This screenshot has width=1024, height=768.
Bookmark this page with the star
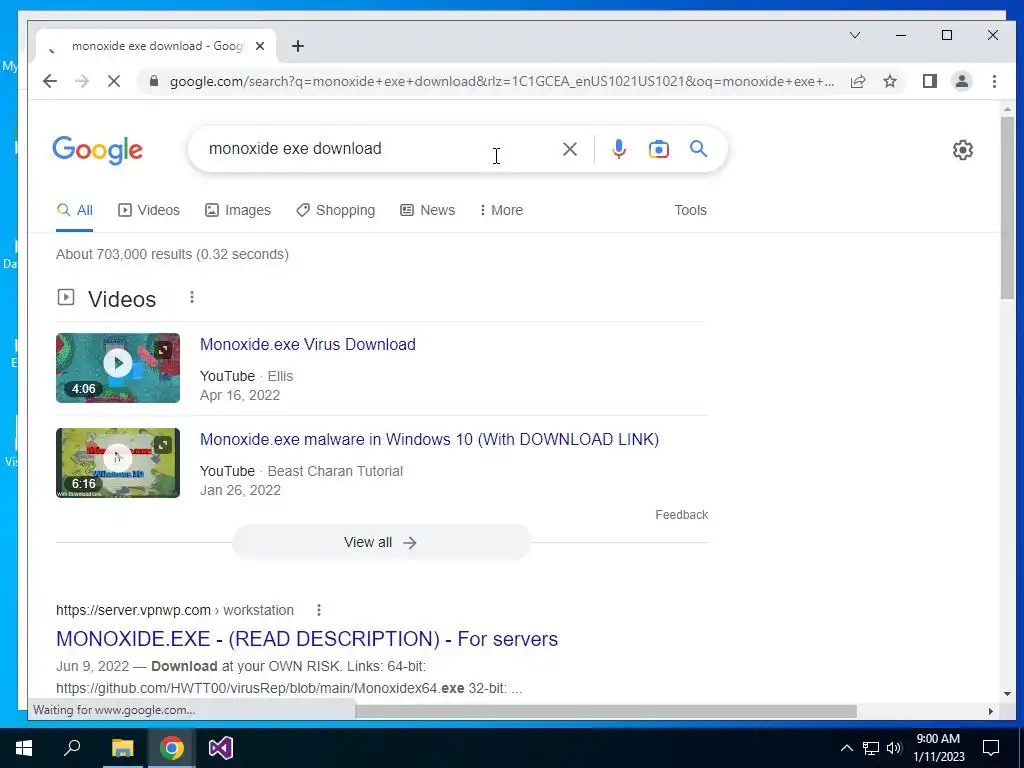pyautogui.click(x=889, y=81)
